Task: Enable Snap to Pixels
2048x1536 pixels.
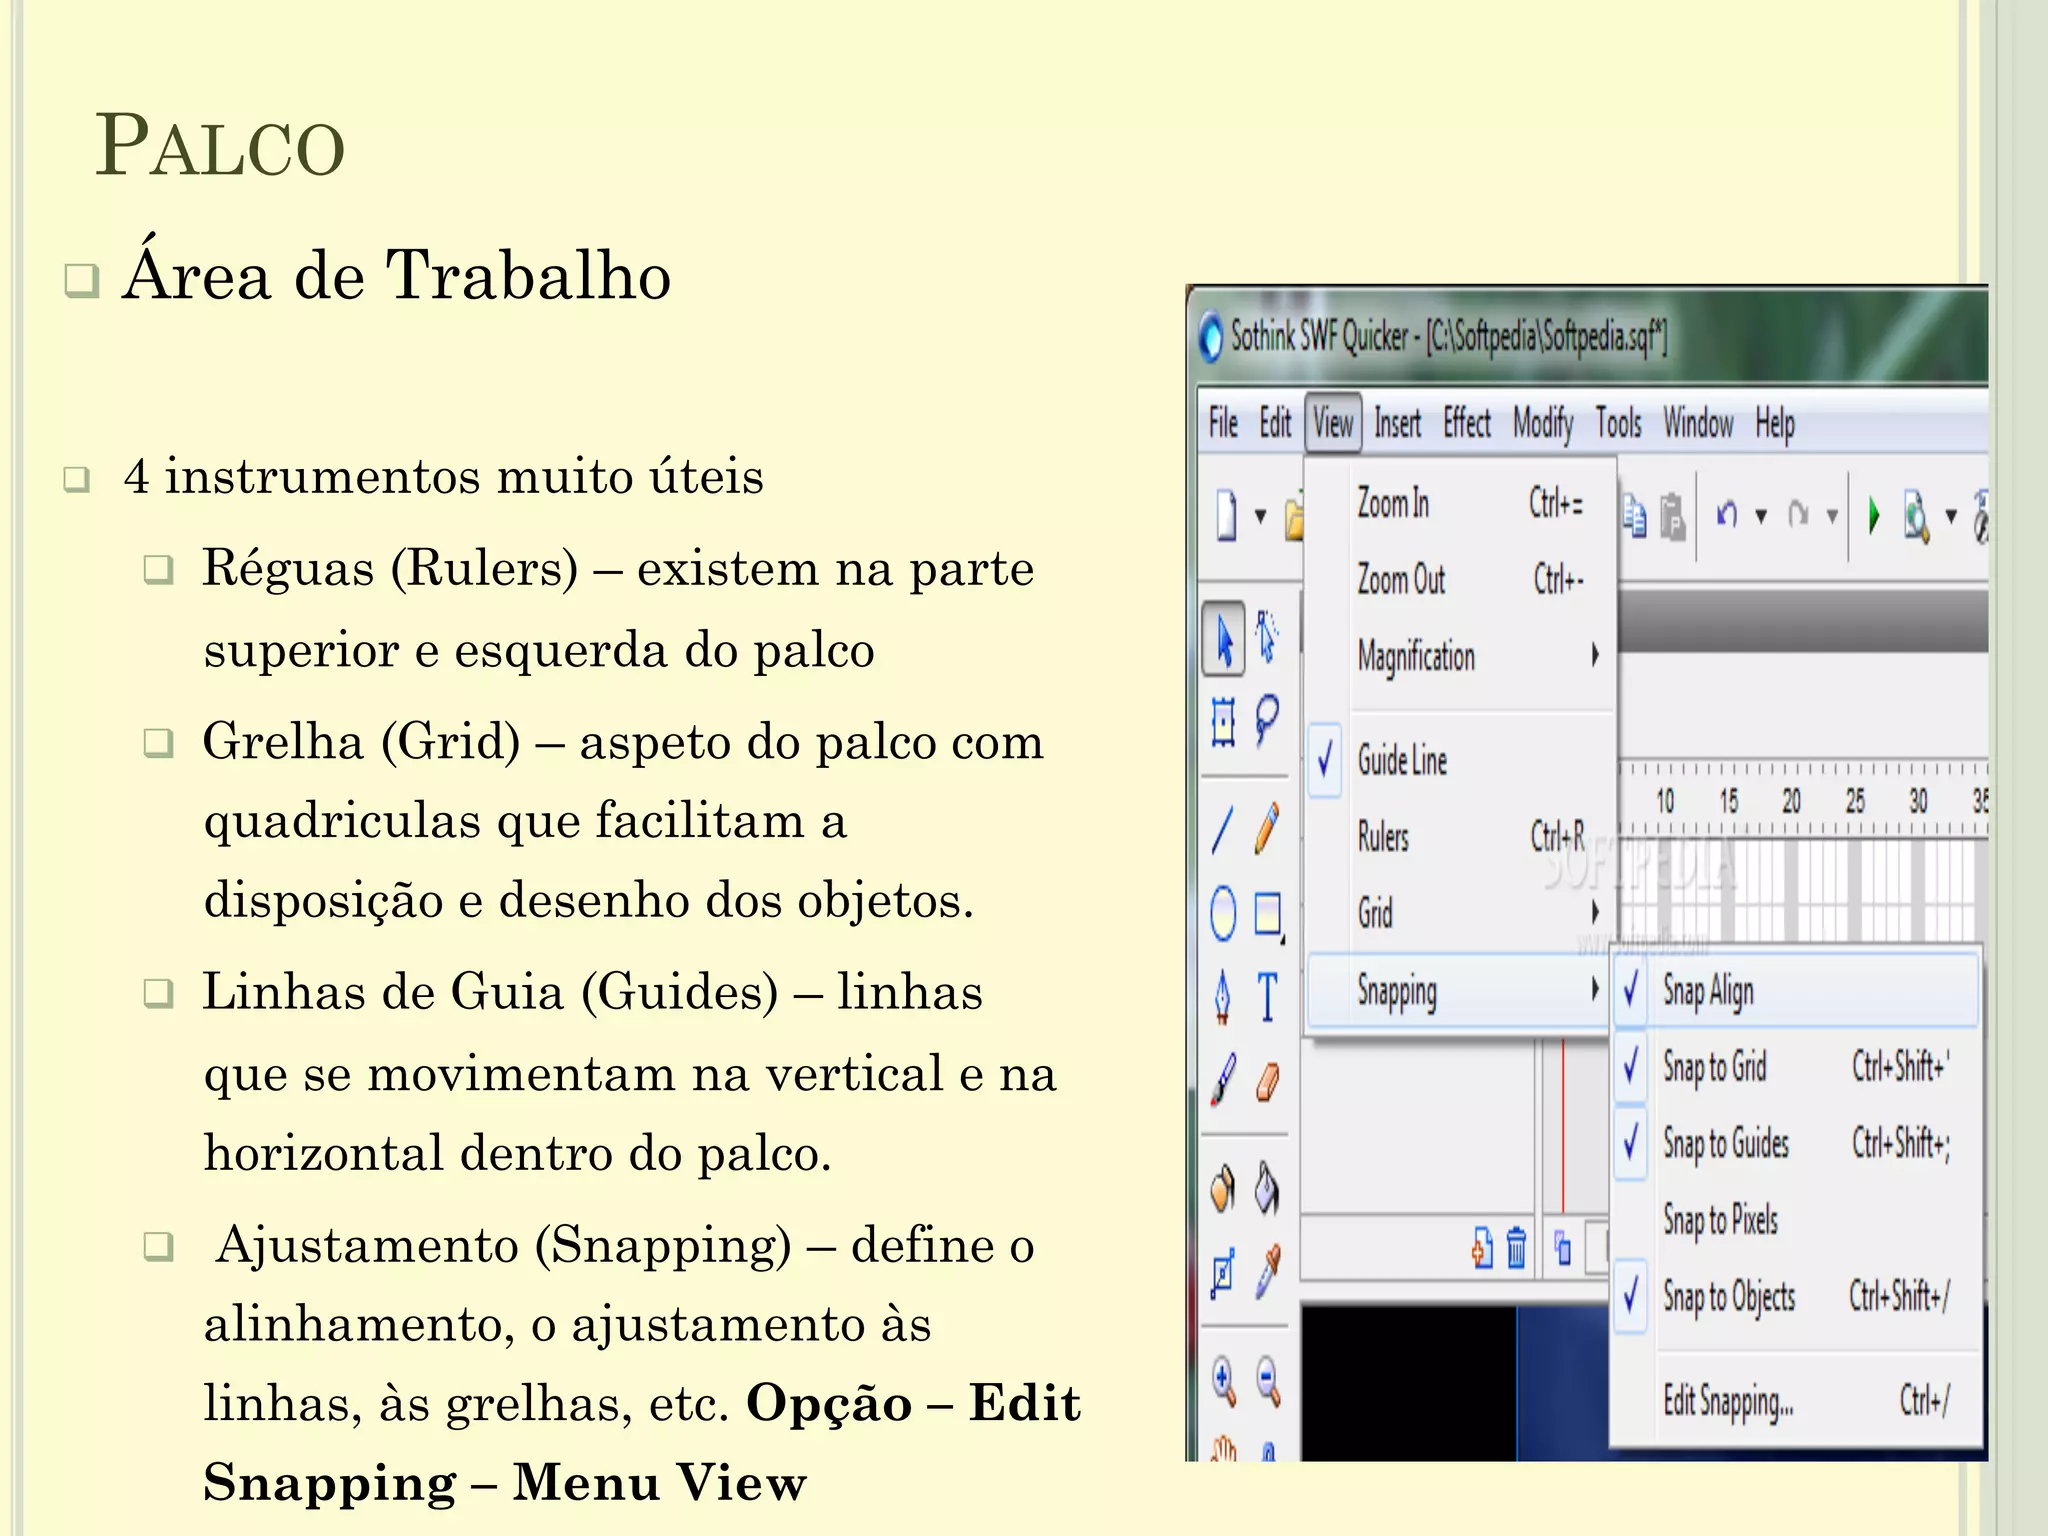Action: click(1796, 1219)
